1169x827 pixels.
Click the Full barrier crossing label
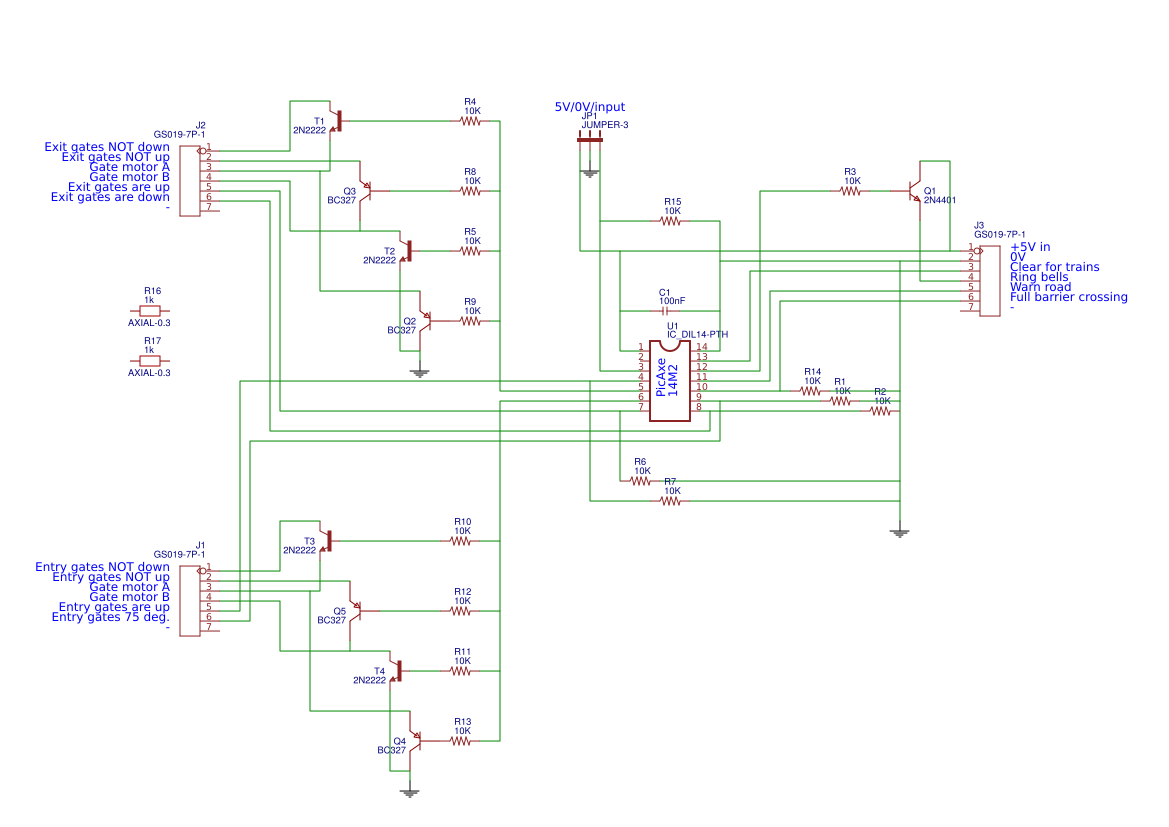coord(1068,297)
